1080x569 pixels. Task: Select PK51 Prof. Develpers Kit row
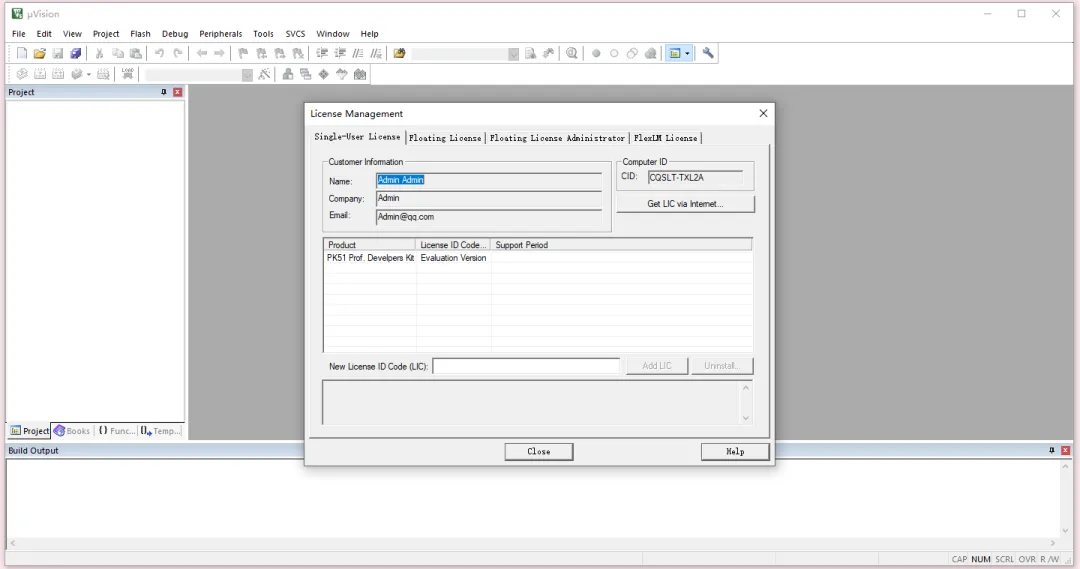pos(537,258)
